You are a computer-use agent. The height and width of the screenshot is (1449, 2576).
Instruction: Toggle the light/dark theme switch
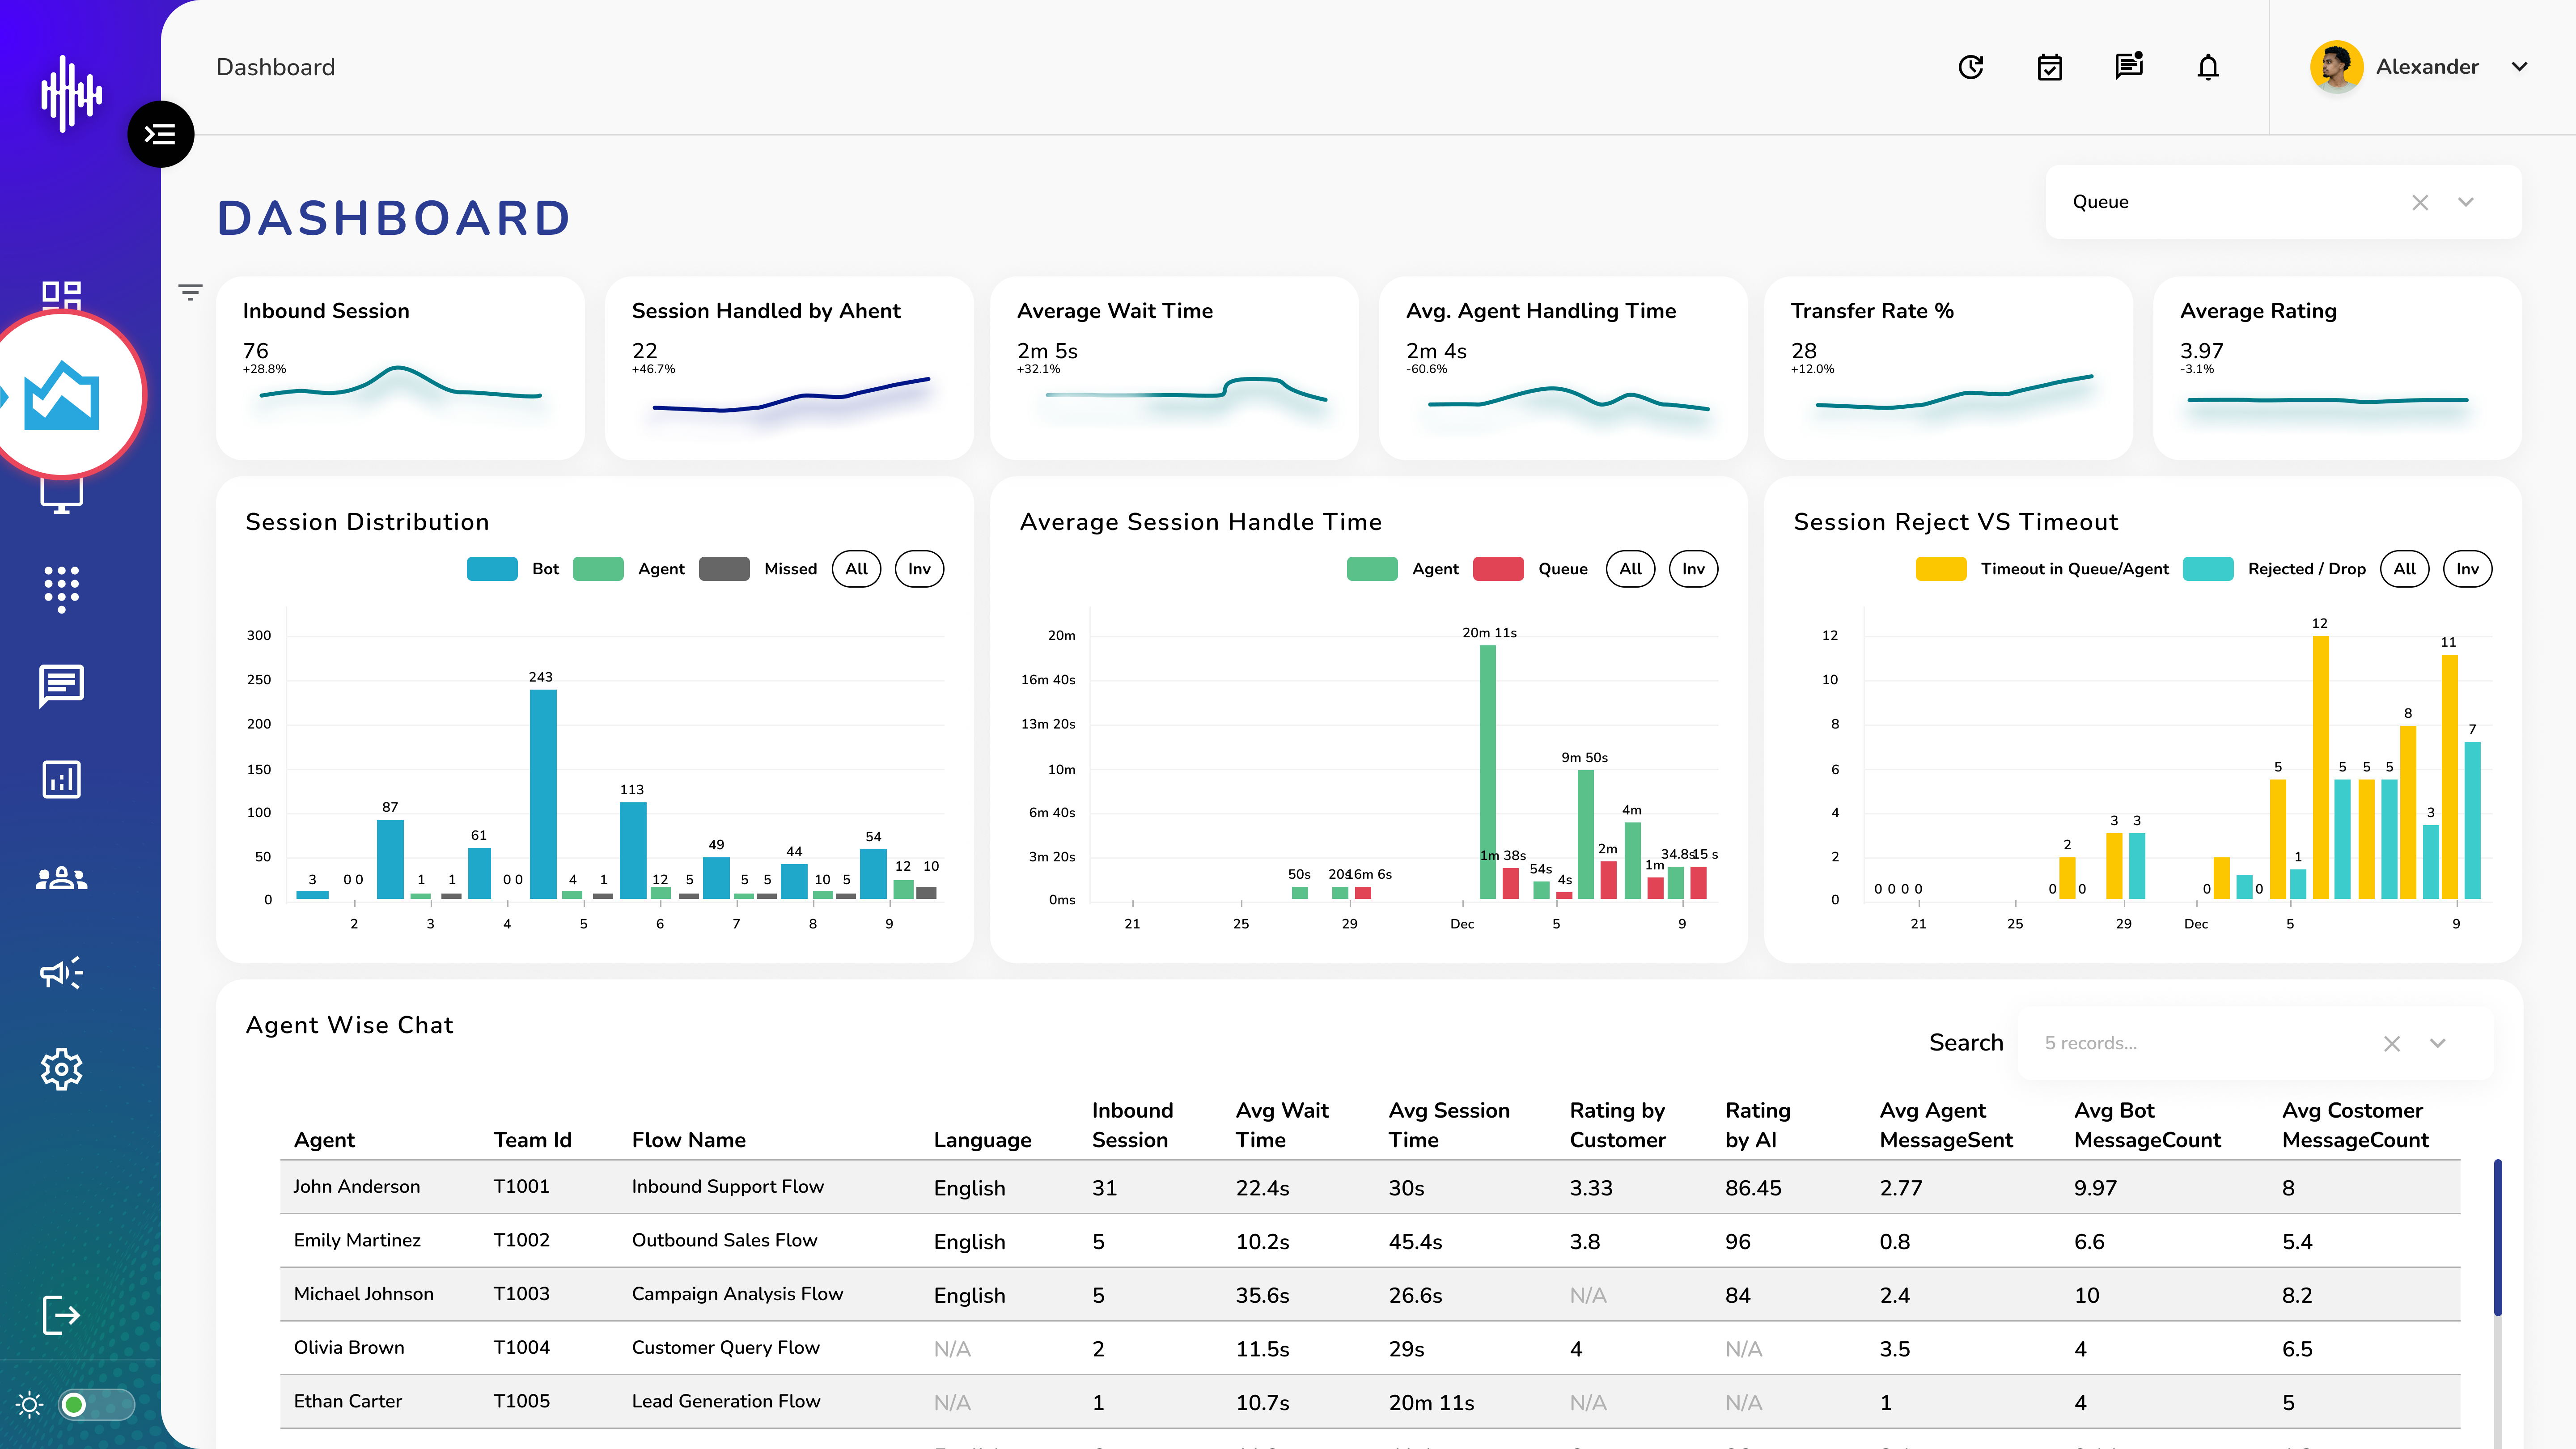(x=96, y=1405)
